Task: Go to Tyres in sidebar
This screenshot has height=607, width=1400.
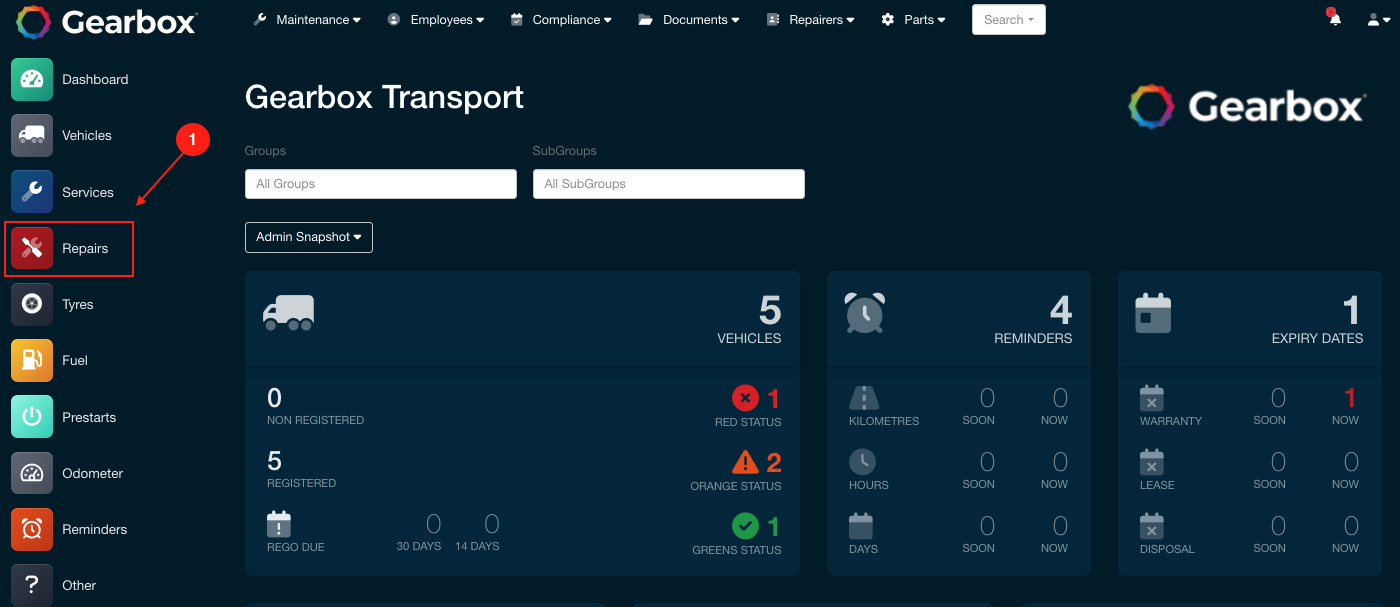Action: click(78, 304)
